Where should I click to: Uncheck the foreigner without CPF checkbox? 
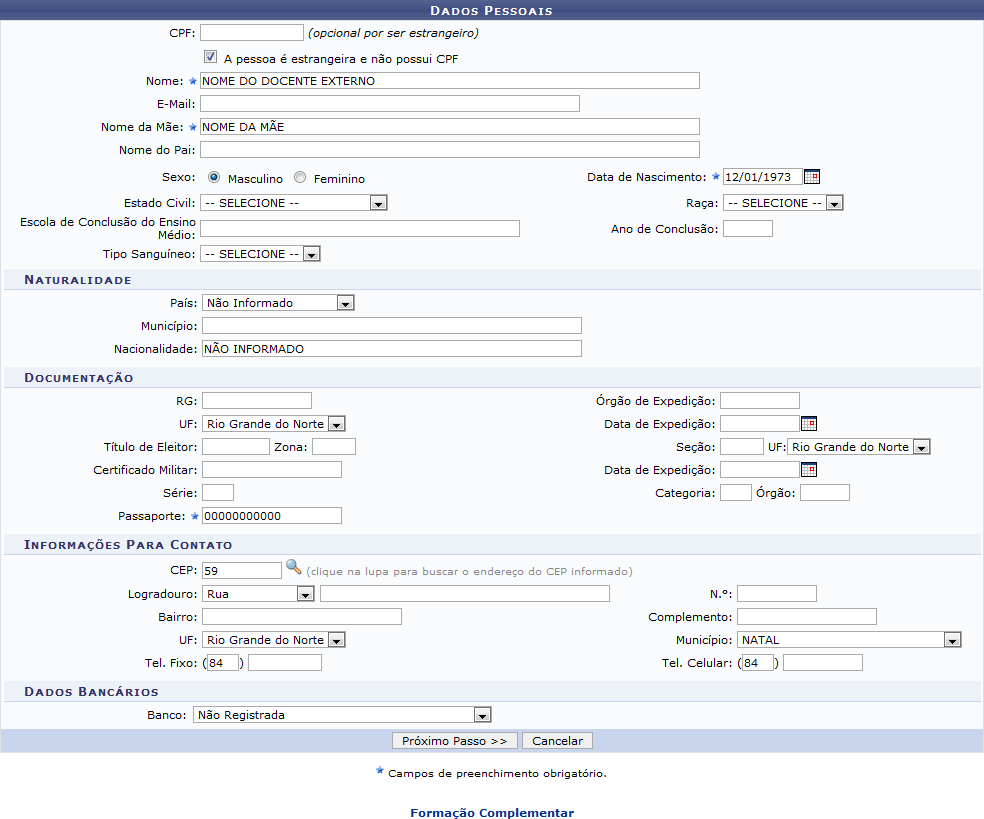click(211, 58)
